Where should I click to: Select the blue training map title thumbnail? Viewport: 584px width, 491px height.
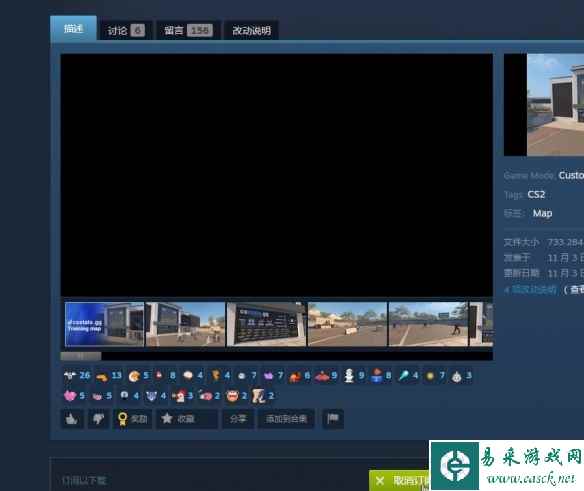pyautogui.click(x=104, y=324)
